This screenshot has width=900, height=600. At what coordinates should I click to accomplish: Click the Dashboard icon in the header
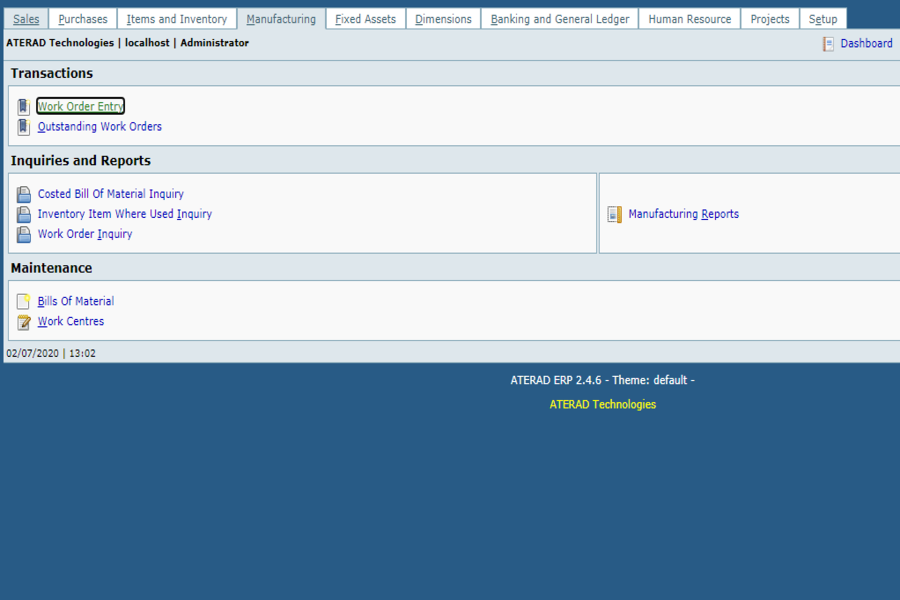click(x=828, y=44)
